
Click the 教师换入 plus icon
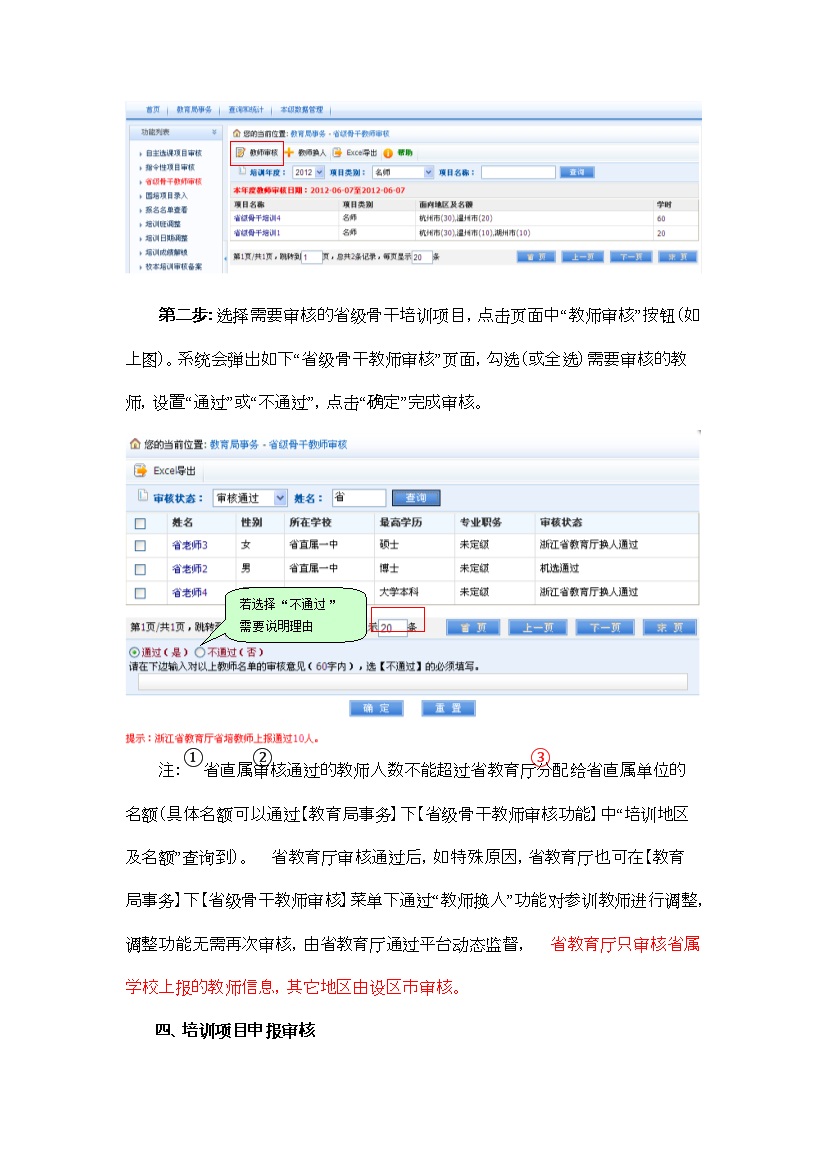[290, 153]
